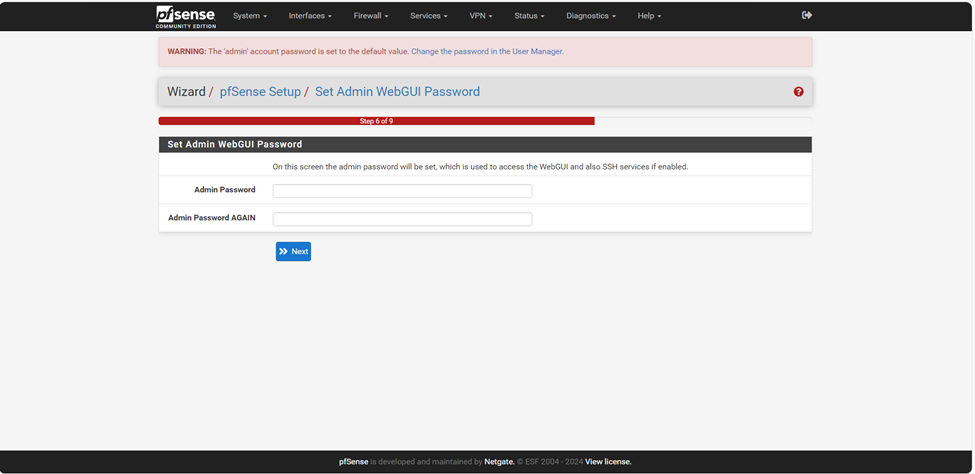Image resolution: width=975 pixels, height=474 pixels.
Task: Click Set Admin WebGUI Password breadcrumb
Action: coord(397,92)
